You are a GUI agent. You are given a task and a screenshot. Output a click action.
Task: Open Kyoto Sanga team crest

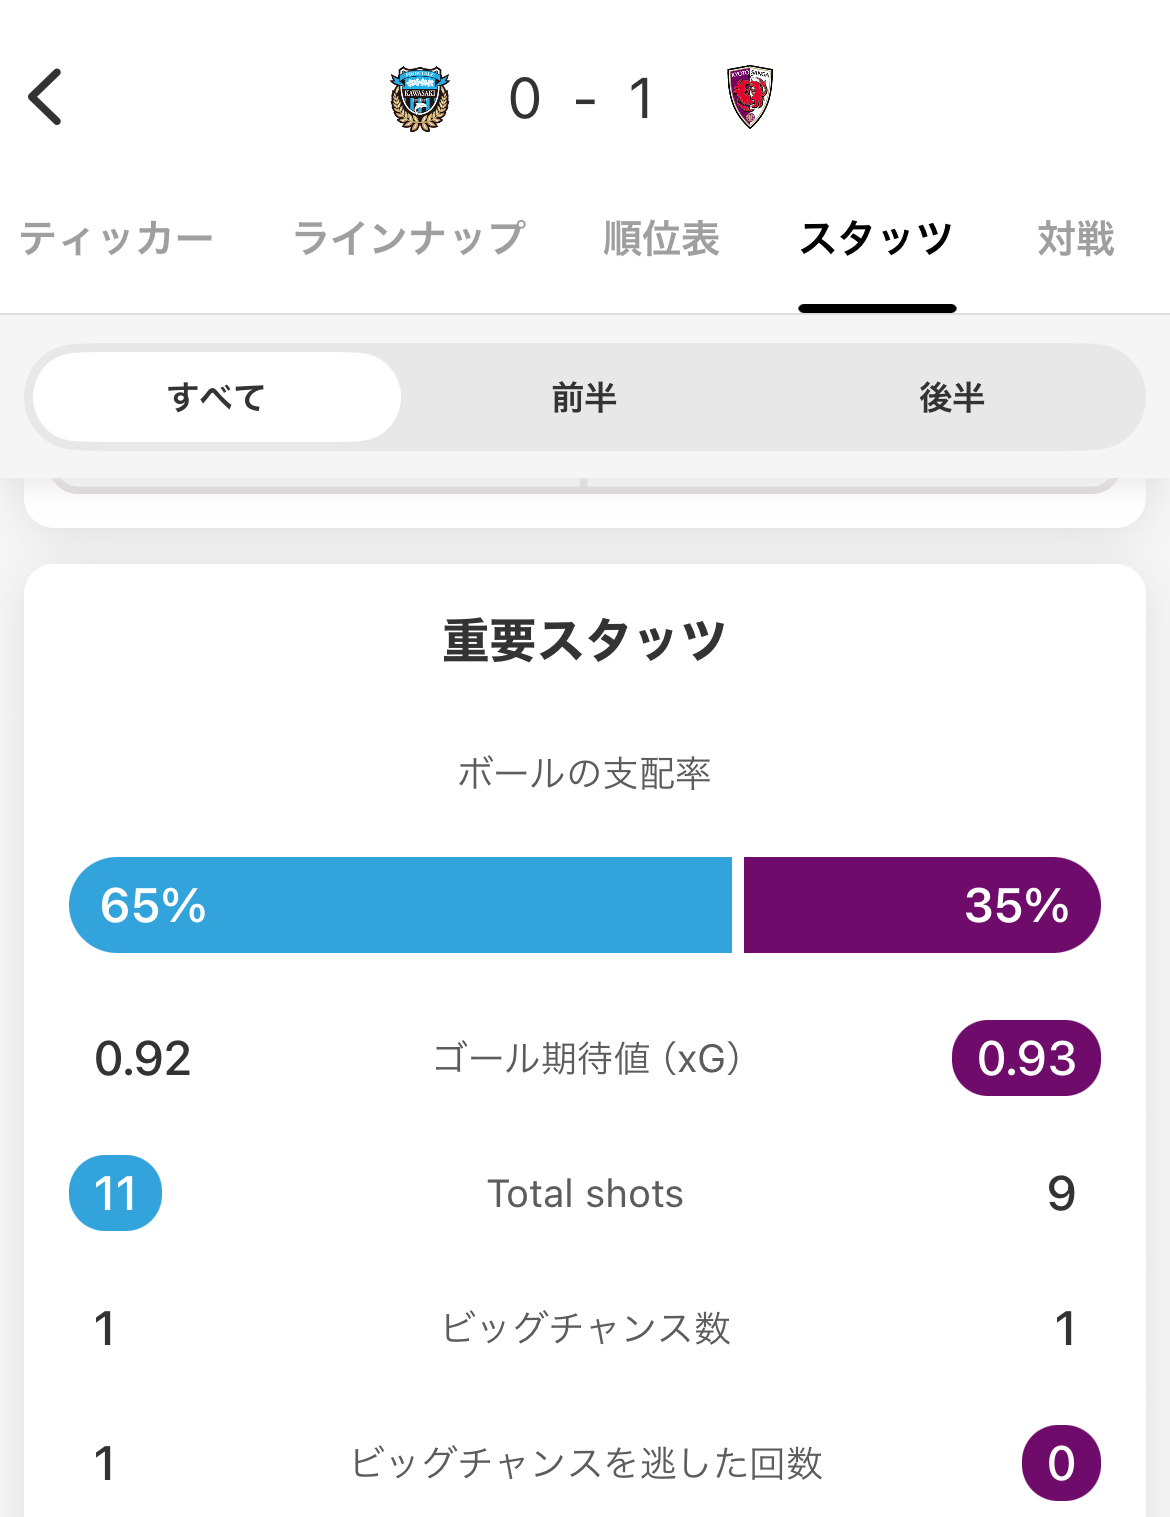coord(750,98)
